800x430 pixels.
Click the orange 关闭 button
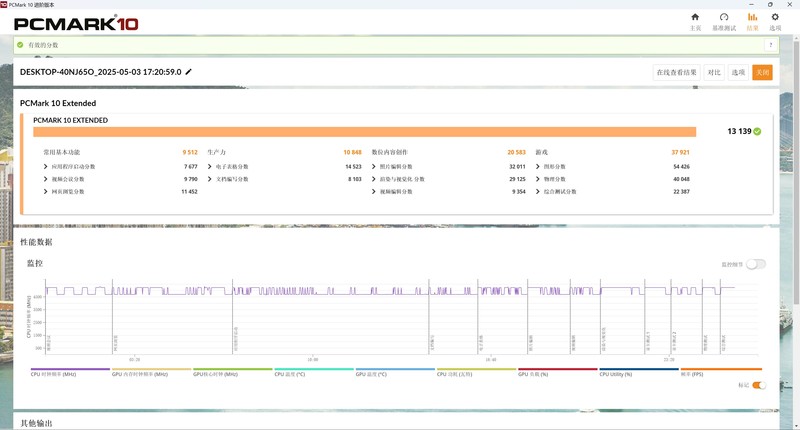click(x=762, y=72)
